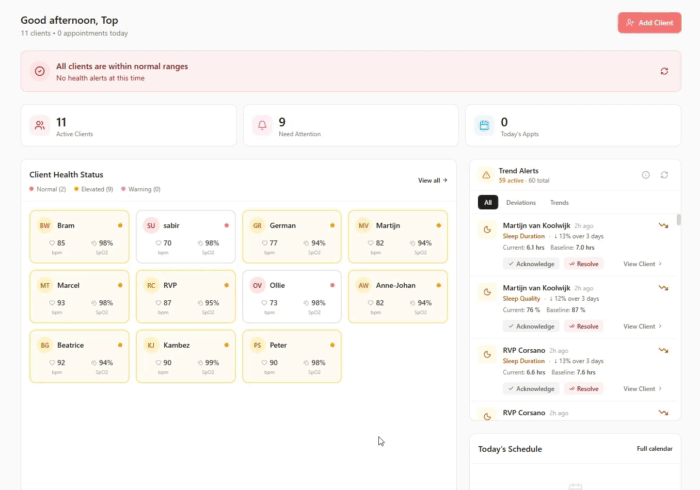The height and width of the screenshot is (490, 700).
Task: Click the OV avatar on Ollie card
Action: tap(258, 285)
